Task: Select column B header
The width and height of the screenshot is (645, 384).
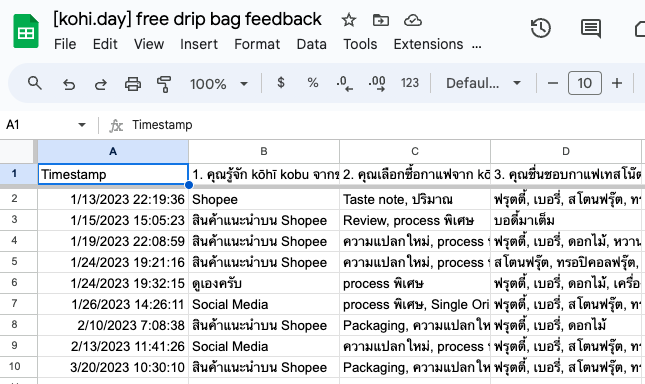Action: coord(264,151)
